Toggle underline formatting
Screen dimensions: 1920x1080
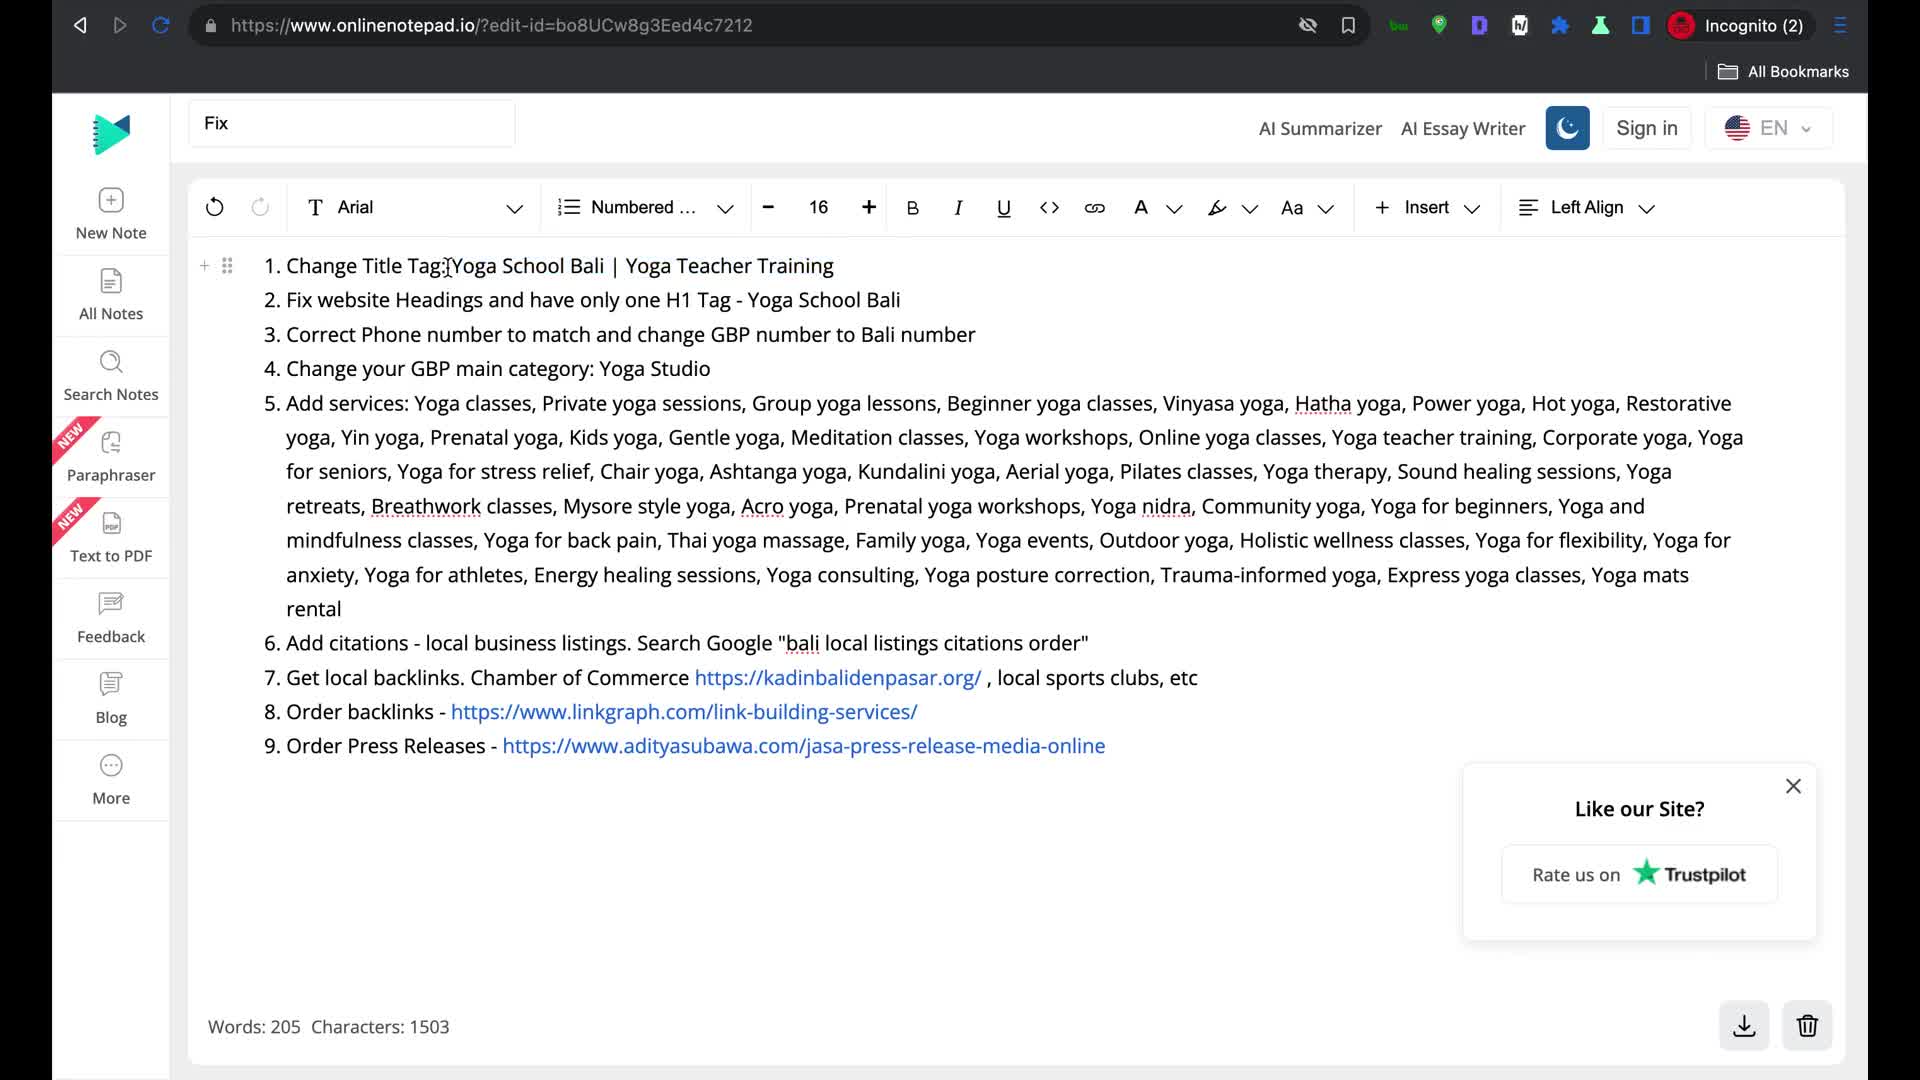1003,207
